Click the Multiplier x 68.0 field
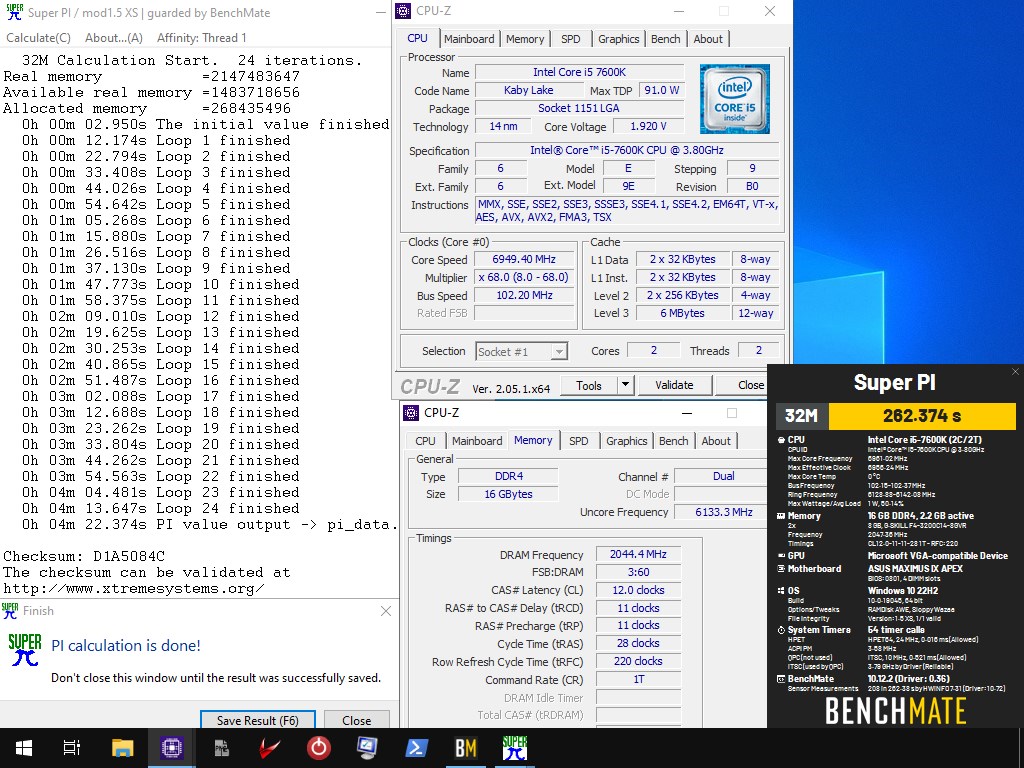The height and width of the screenshot is (768, 1024). point(524,277)
